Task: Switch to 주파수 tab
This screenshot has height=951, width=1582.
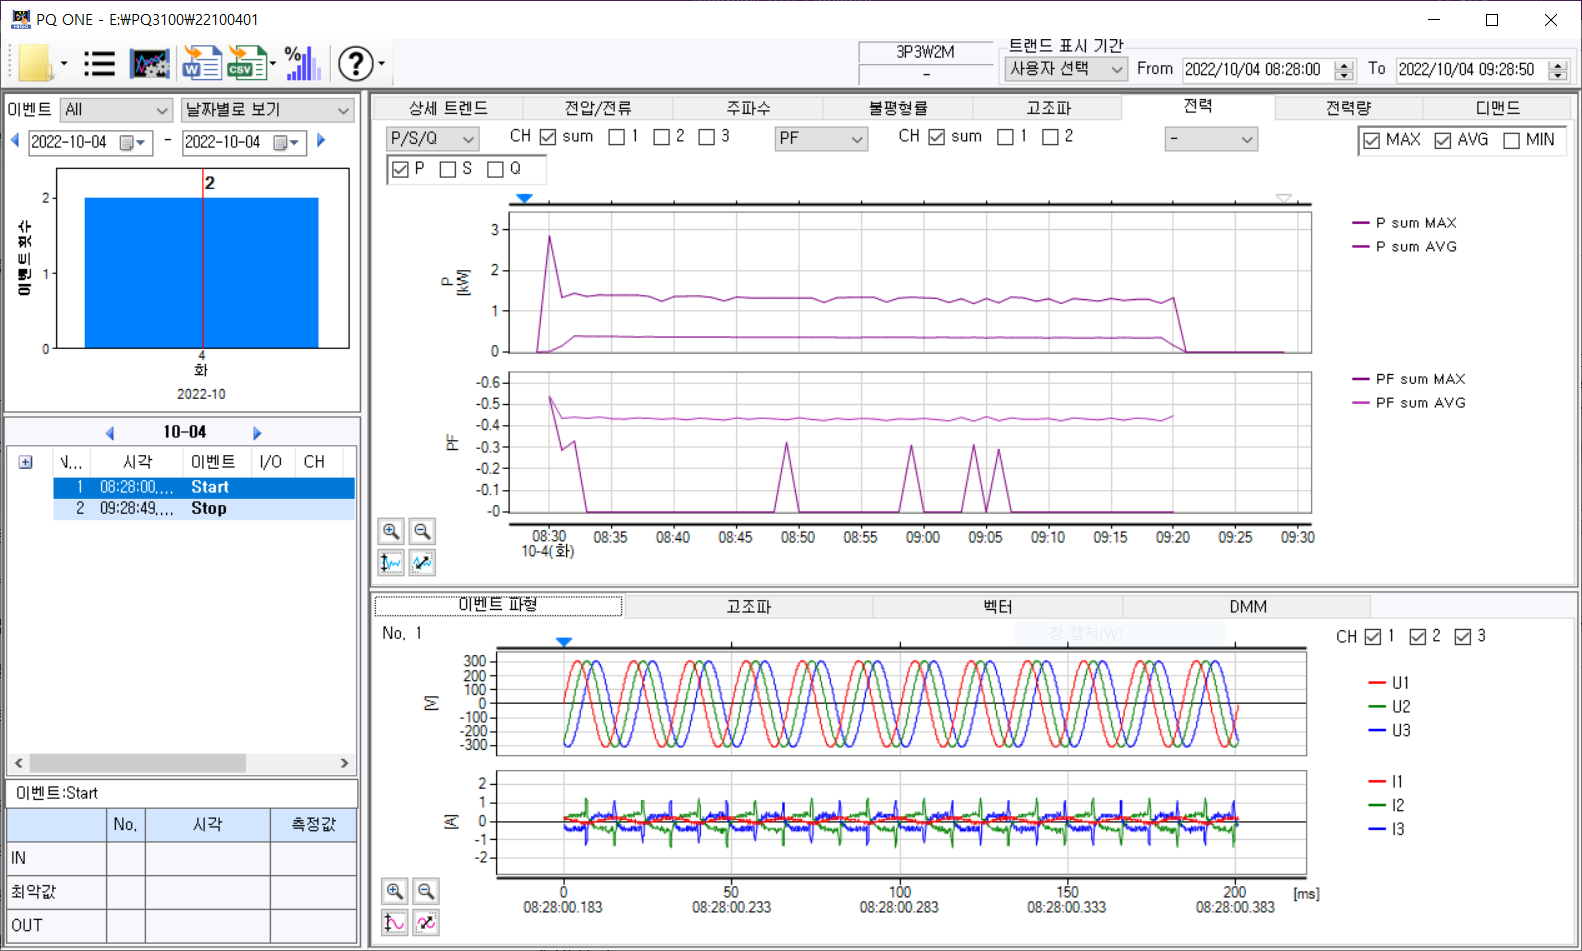Action: 748,108
